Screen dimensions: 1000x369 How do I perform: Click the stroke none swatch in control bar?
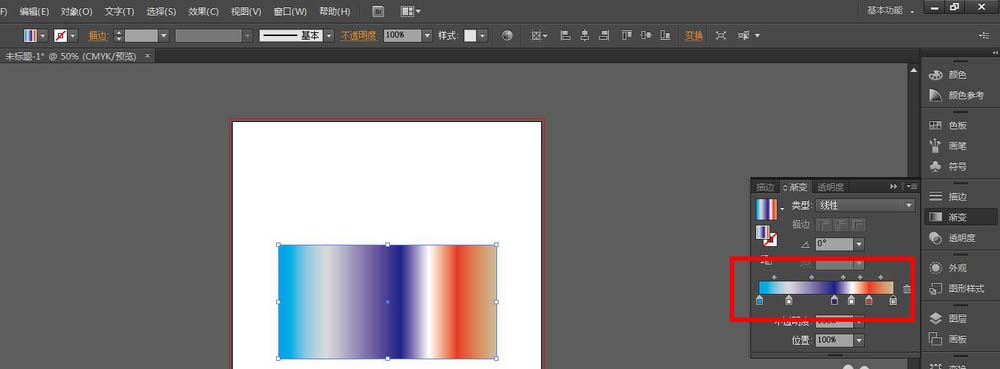61,36
